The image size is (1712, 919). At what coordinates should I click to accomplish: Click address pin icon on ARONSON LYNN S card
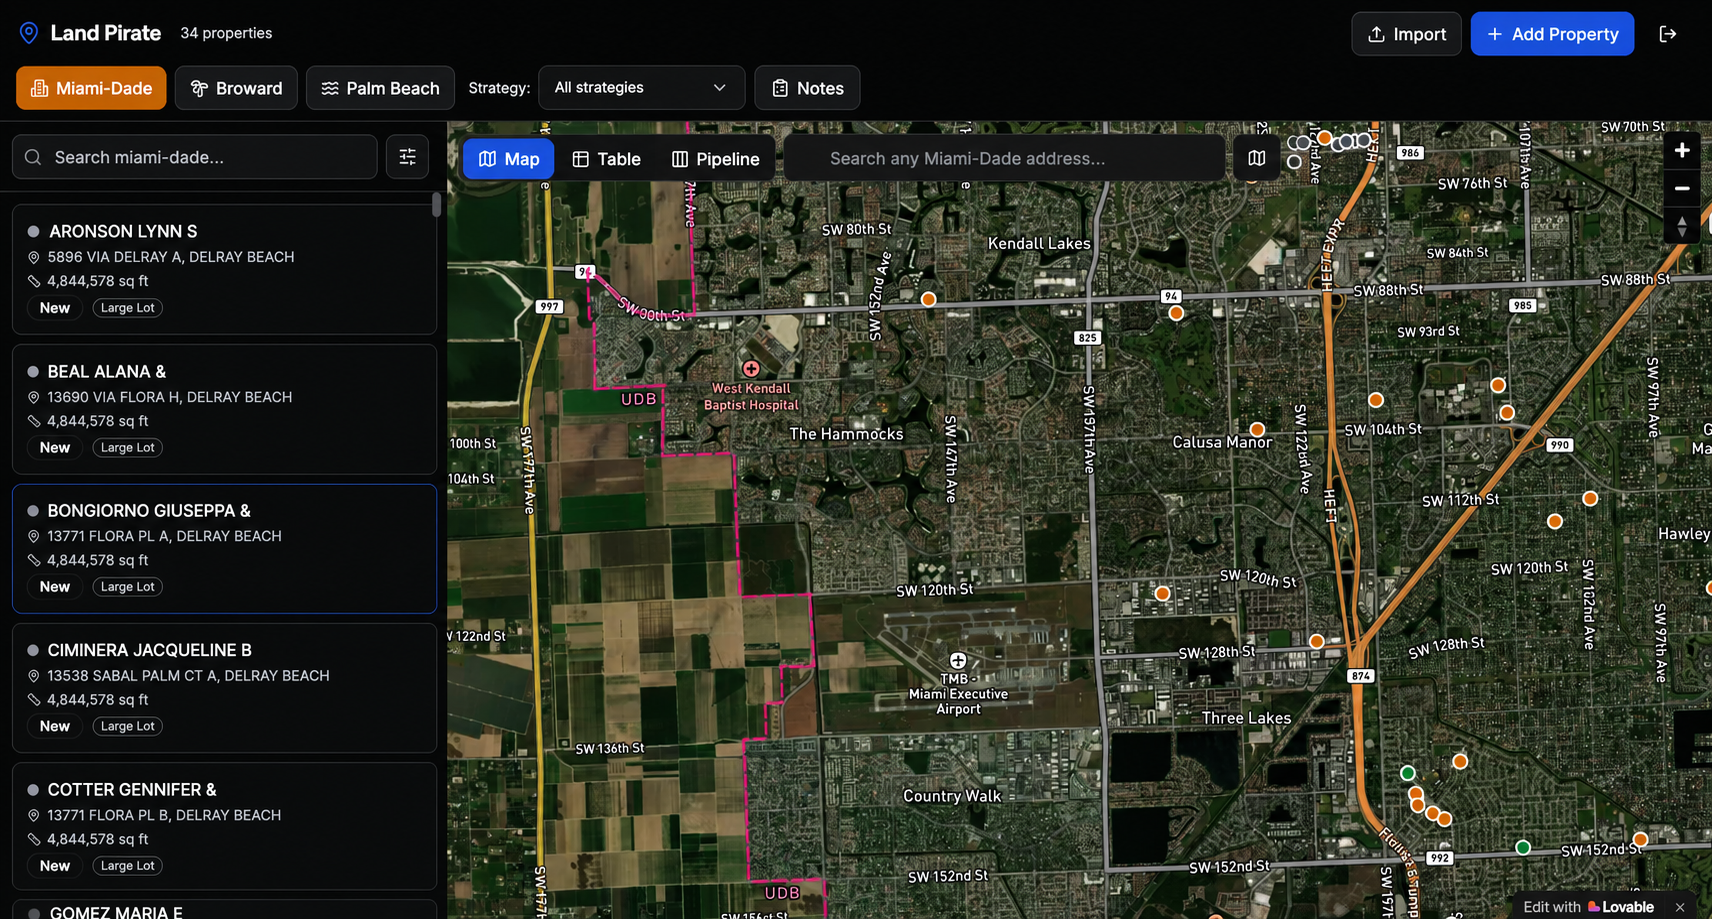pos(34,257)
